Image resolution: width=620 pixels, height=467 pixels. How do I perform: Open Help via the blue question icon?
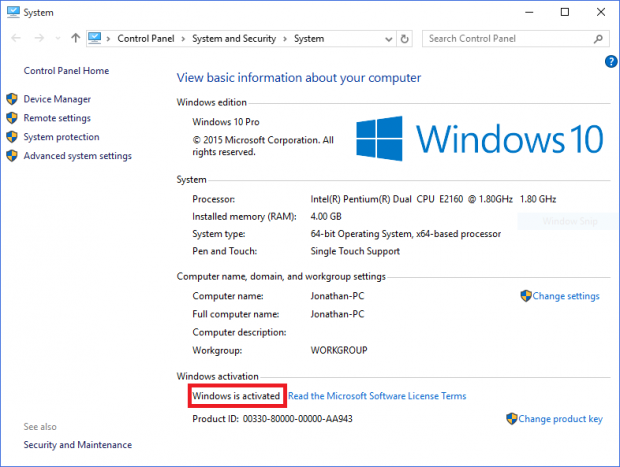(x=610, y=62)
